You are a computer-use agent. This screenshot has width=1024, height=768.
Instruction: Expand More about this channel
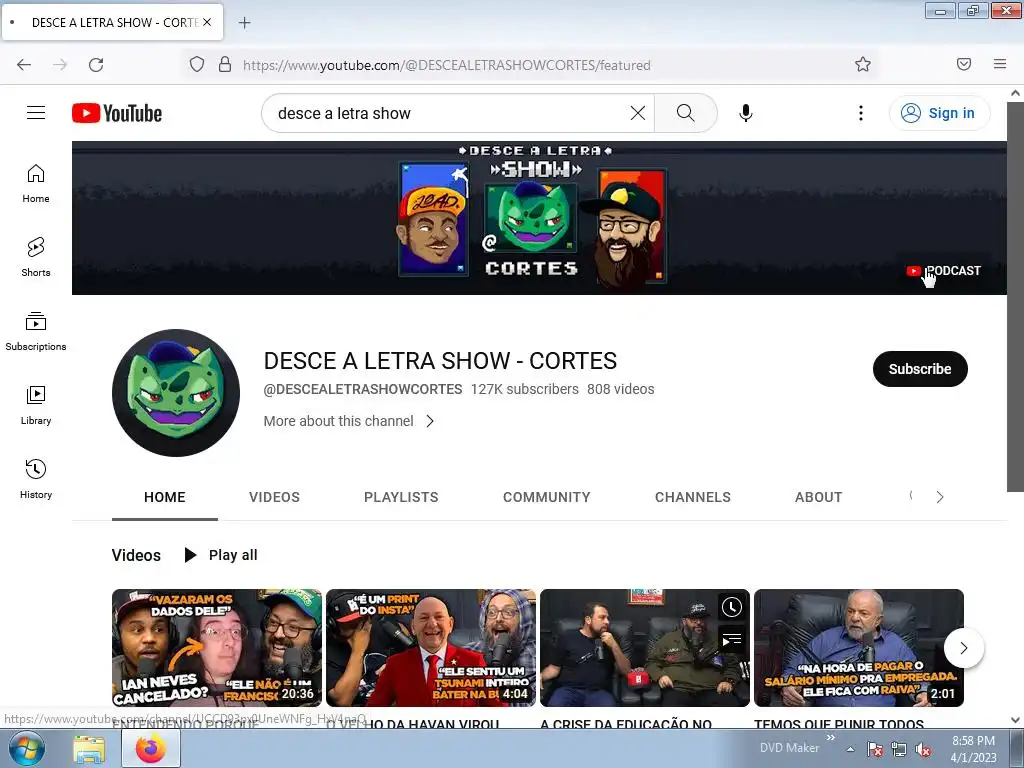[349, 421]
